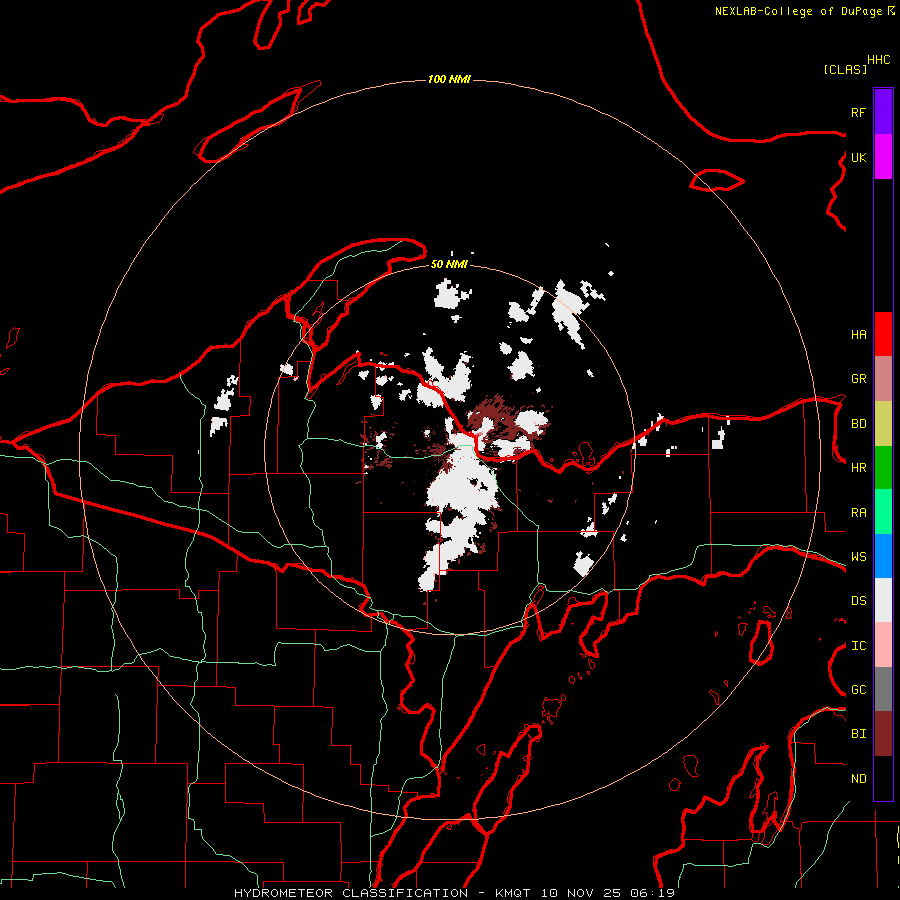Click the BI brown legend swatch
The height and width of the screenshot is (900, 900).
point(883,734)
